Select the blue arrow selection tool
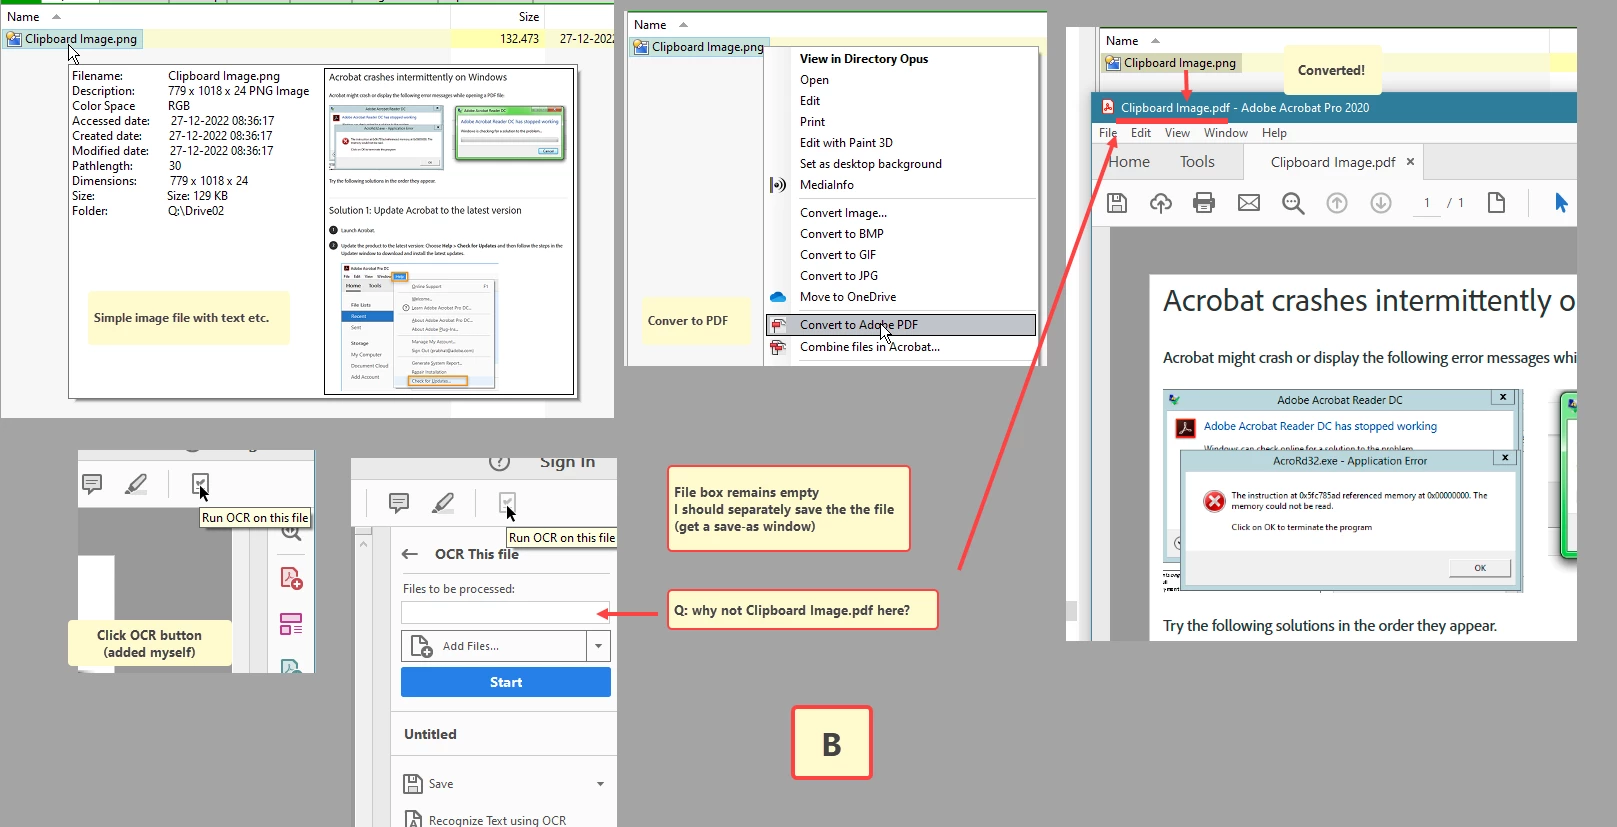This screenshot has height=827, width=1617. (1561, 203)
